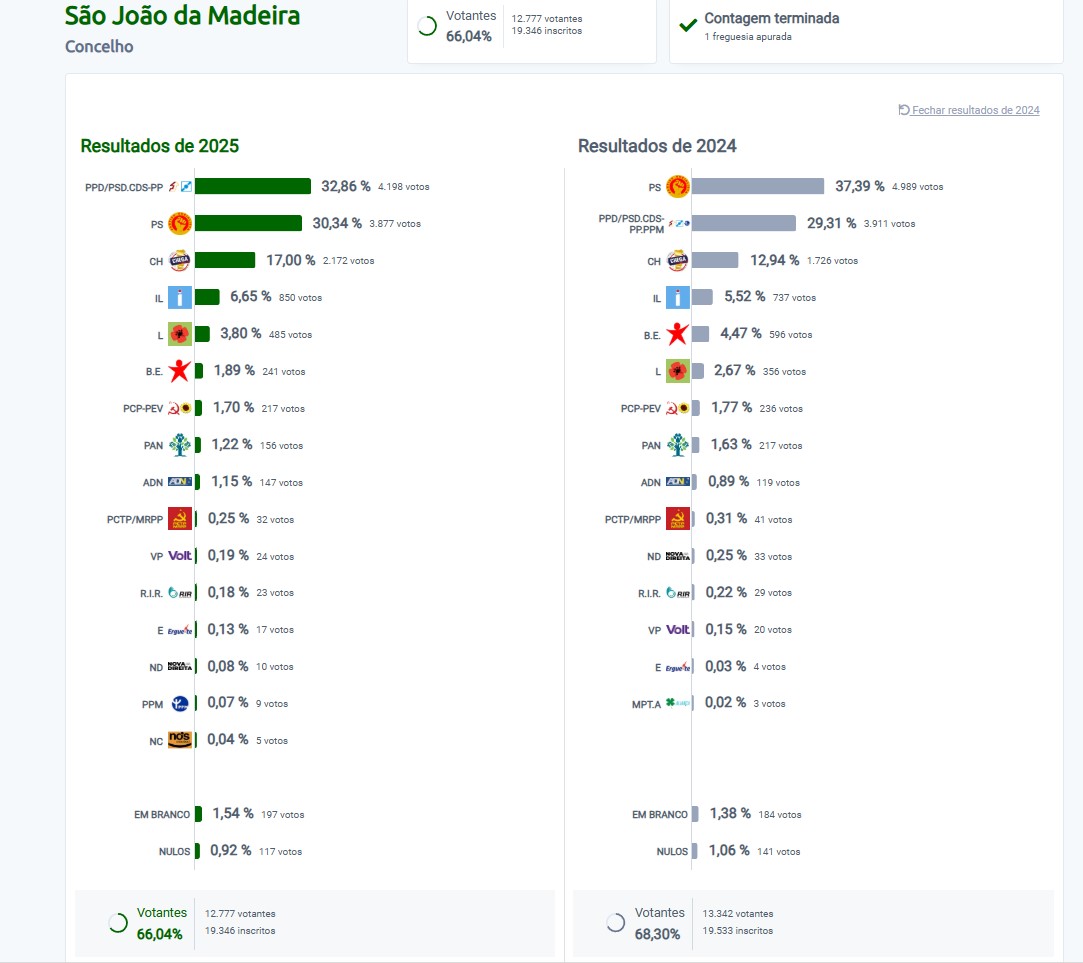Click turnout circle beside 68,30% at bottom

pos(615,923)
